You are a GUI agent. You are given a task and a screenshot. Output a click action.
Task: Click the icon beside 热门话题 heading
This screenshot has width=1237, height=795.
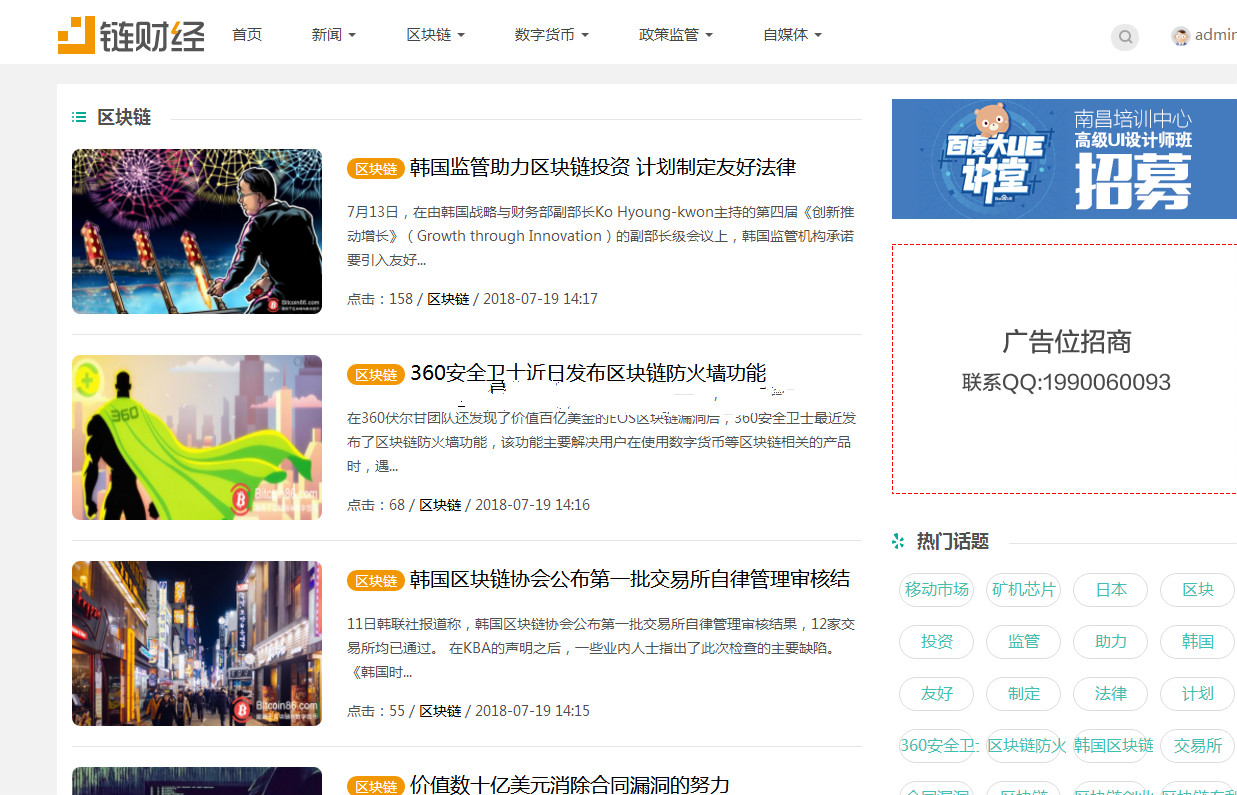(x=898, y=541)
